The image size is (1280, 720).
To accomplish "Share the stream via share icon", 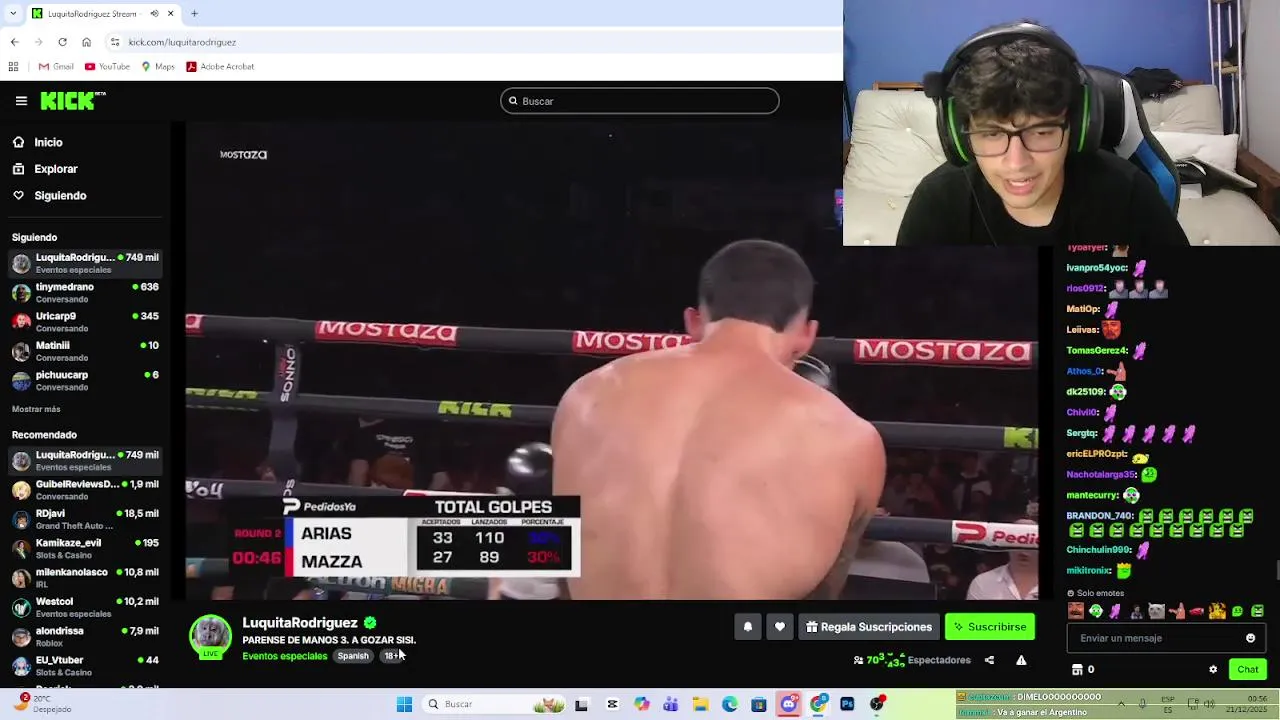I will click(x=989, y=660).
